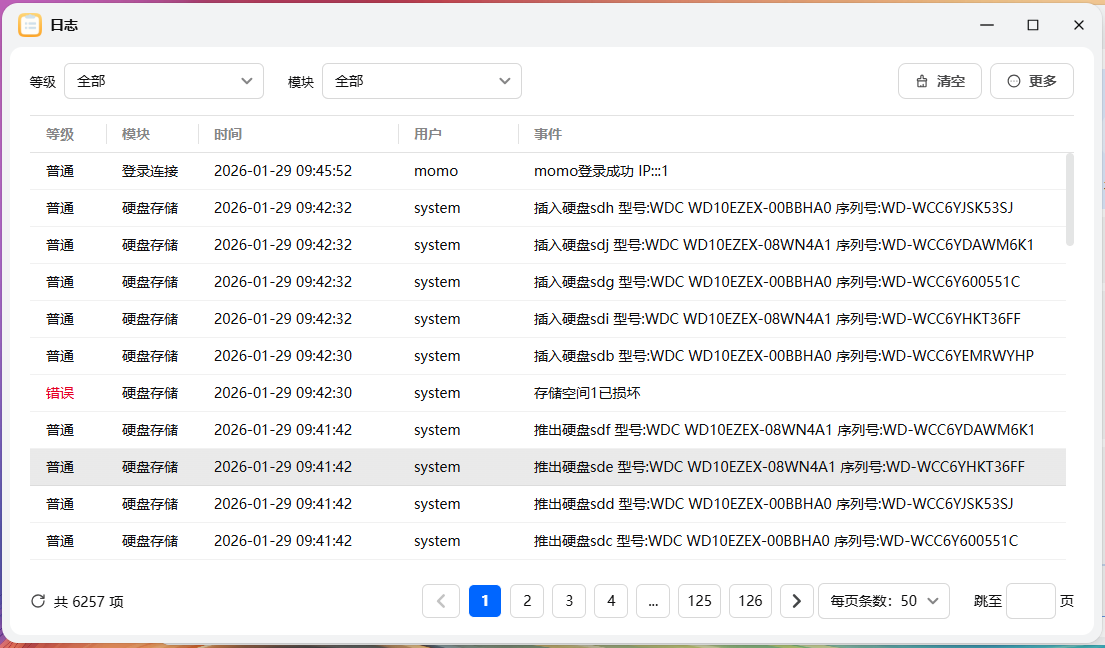Click the 跳至 page number input field
The height and width of the screenshot is (648, 1105).
pos(1030,601)
